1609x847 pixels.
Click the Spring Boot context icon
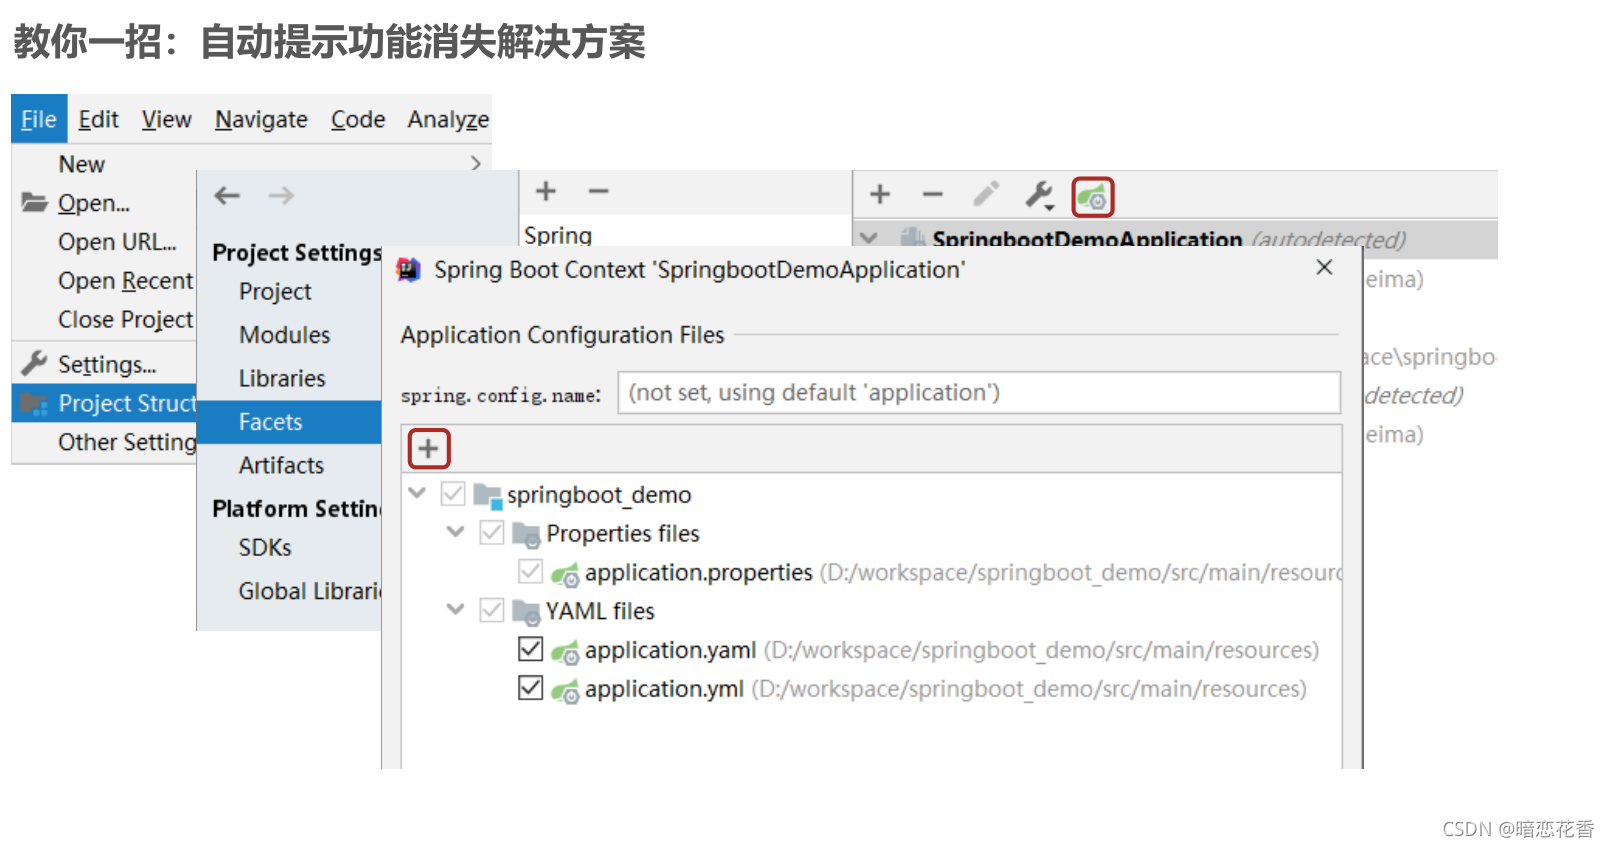1092,196
